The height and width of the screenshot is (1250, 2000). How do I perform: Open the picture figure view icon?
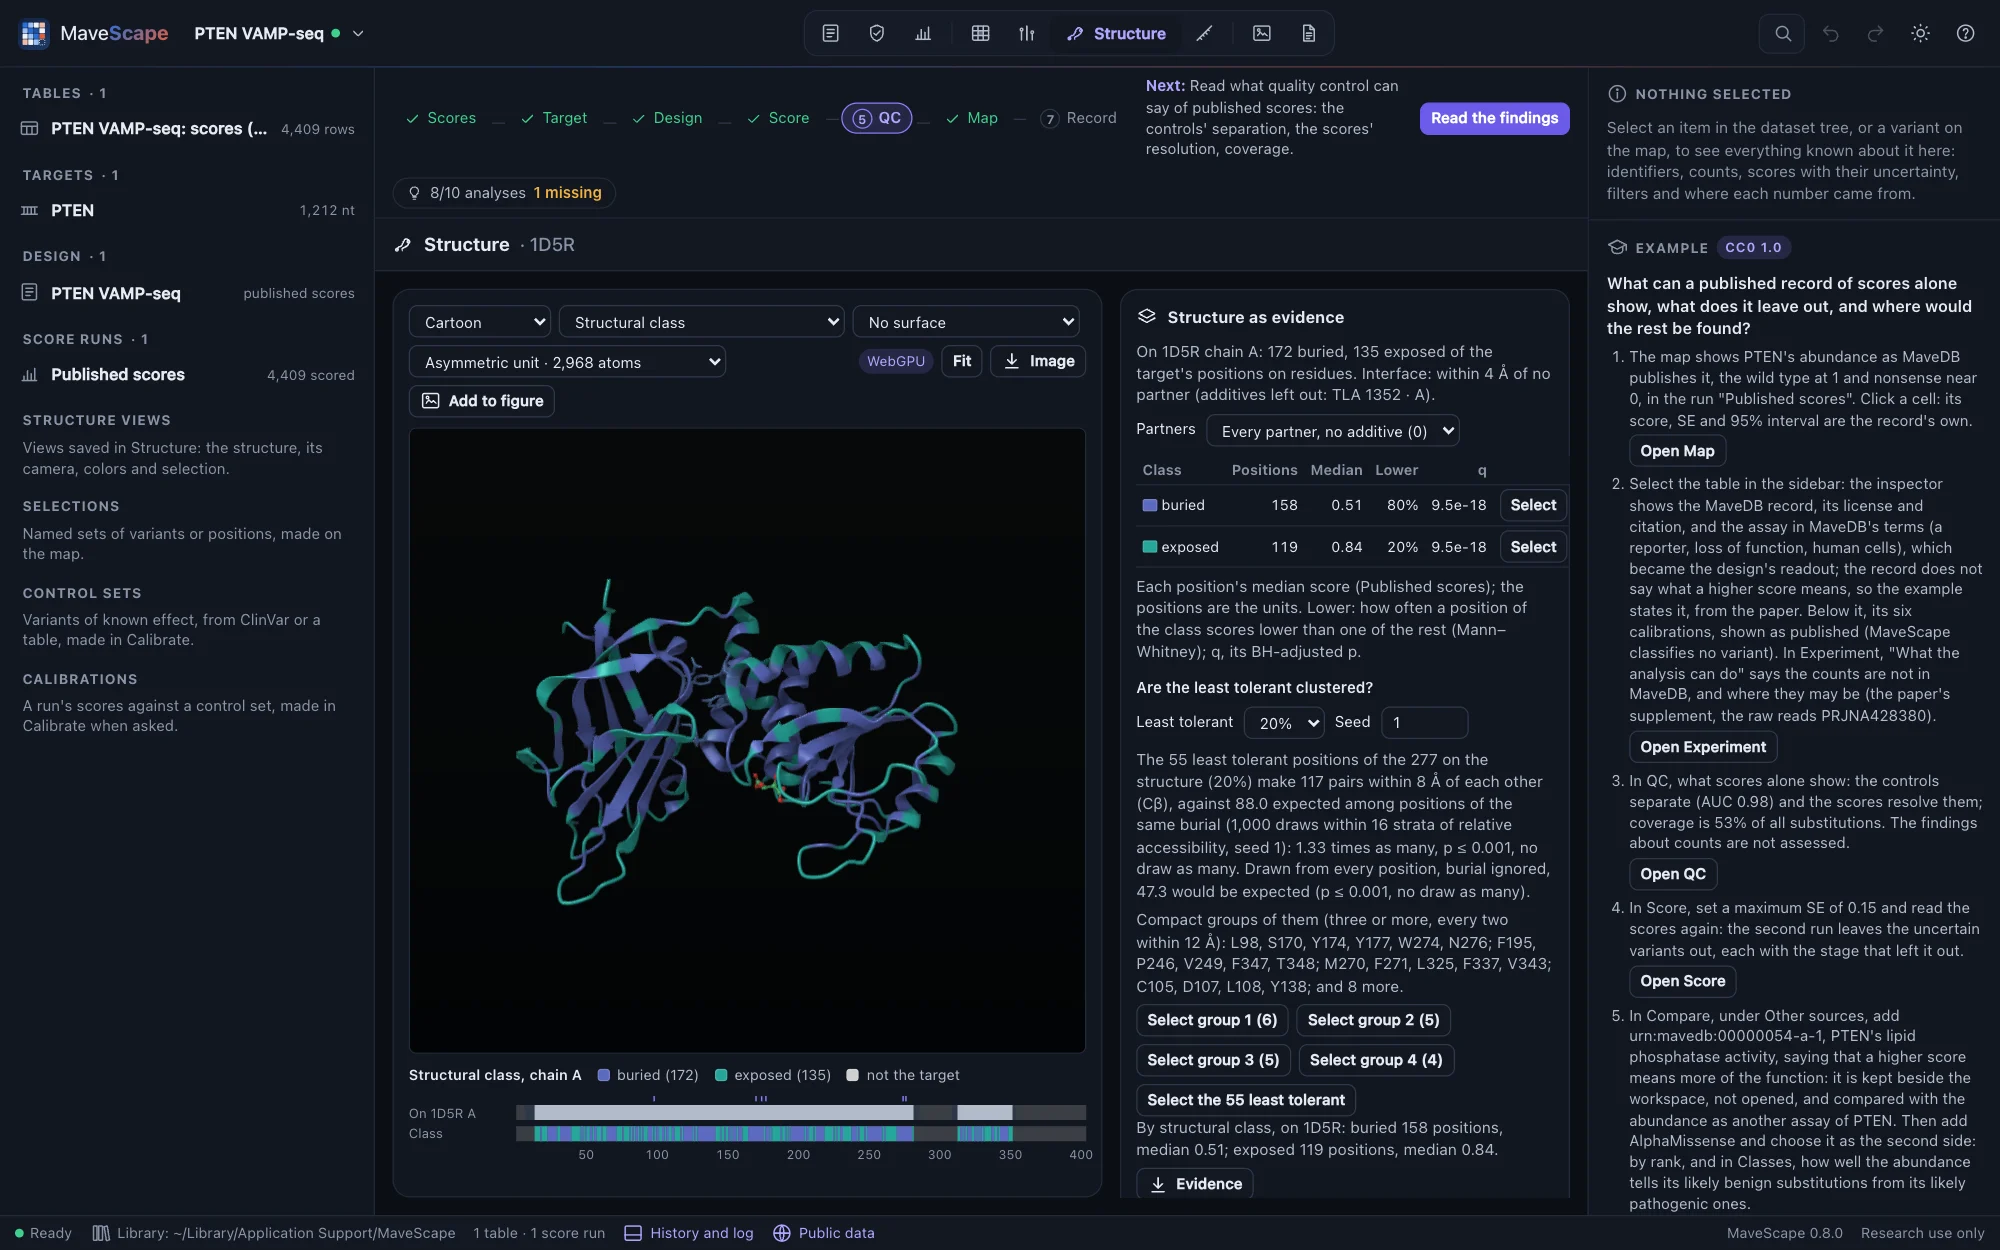pos(1262,33)
